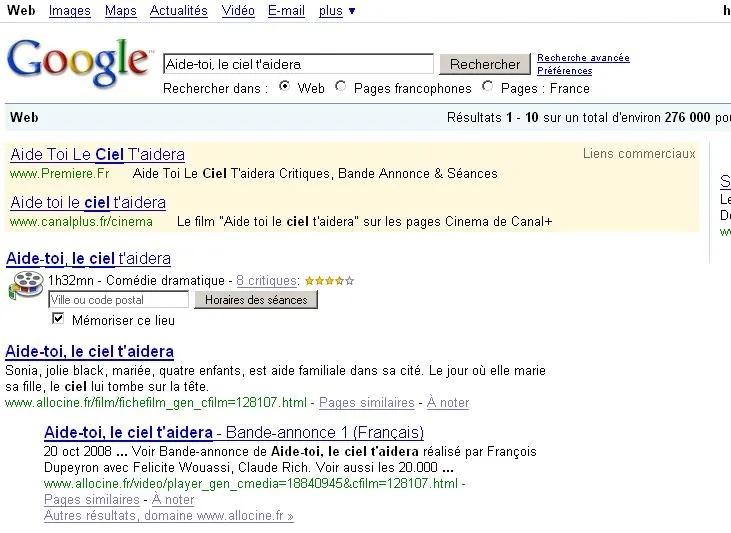Screen dimensions: 731x533
Task: Open the allocine fichefilm result title
Action: [90, 351]
